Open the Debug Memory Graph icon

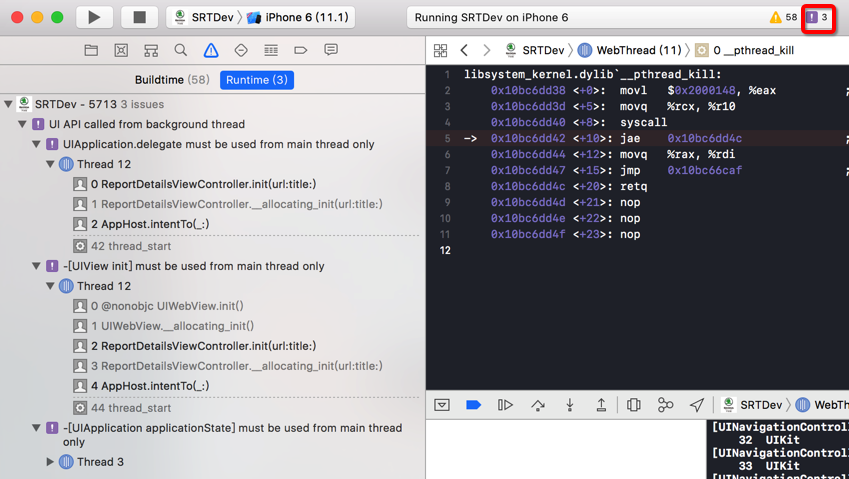point(665,405)
